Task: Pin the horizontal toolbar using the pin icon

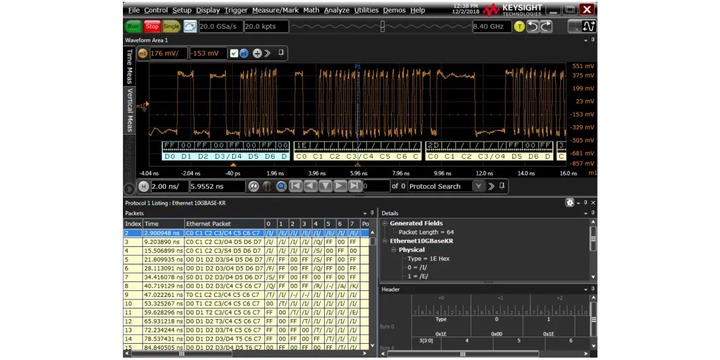Action: [501, 186]
